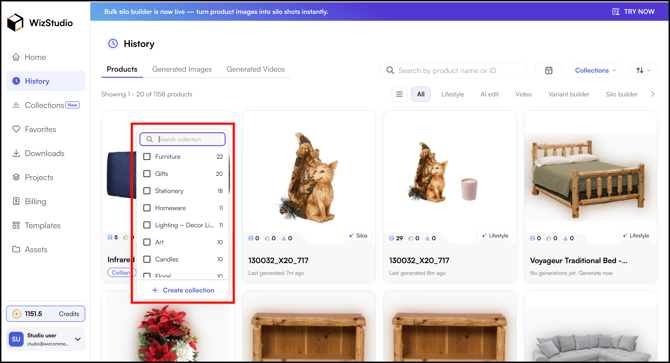Show more filter chips arrow

pos(652,94)
